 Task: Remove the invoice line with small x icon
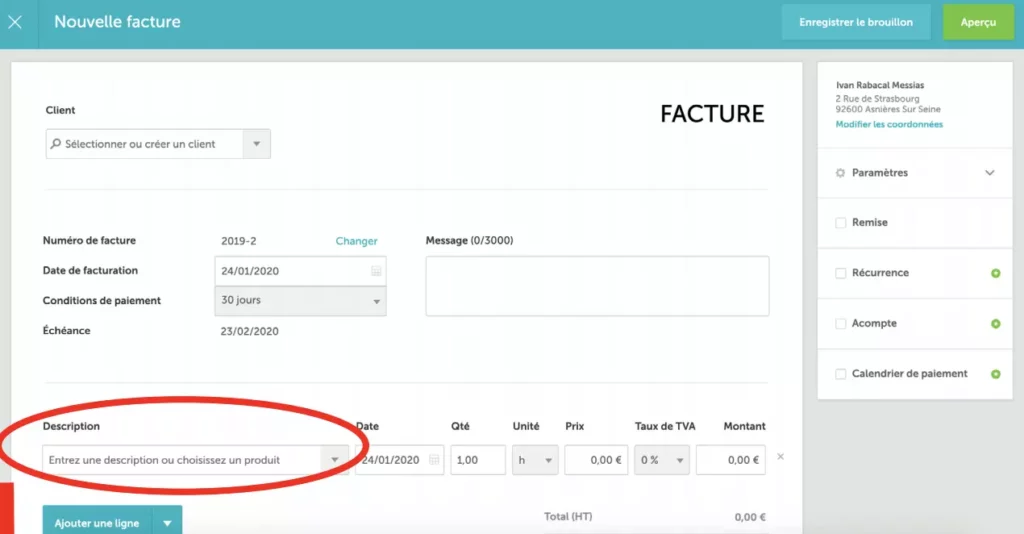[781, 458]
